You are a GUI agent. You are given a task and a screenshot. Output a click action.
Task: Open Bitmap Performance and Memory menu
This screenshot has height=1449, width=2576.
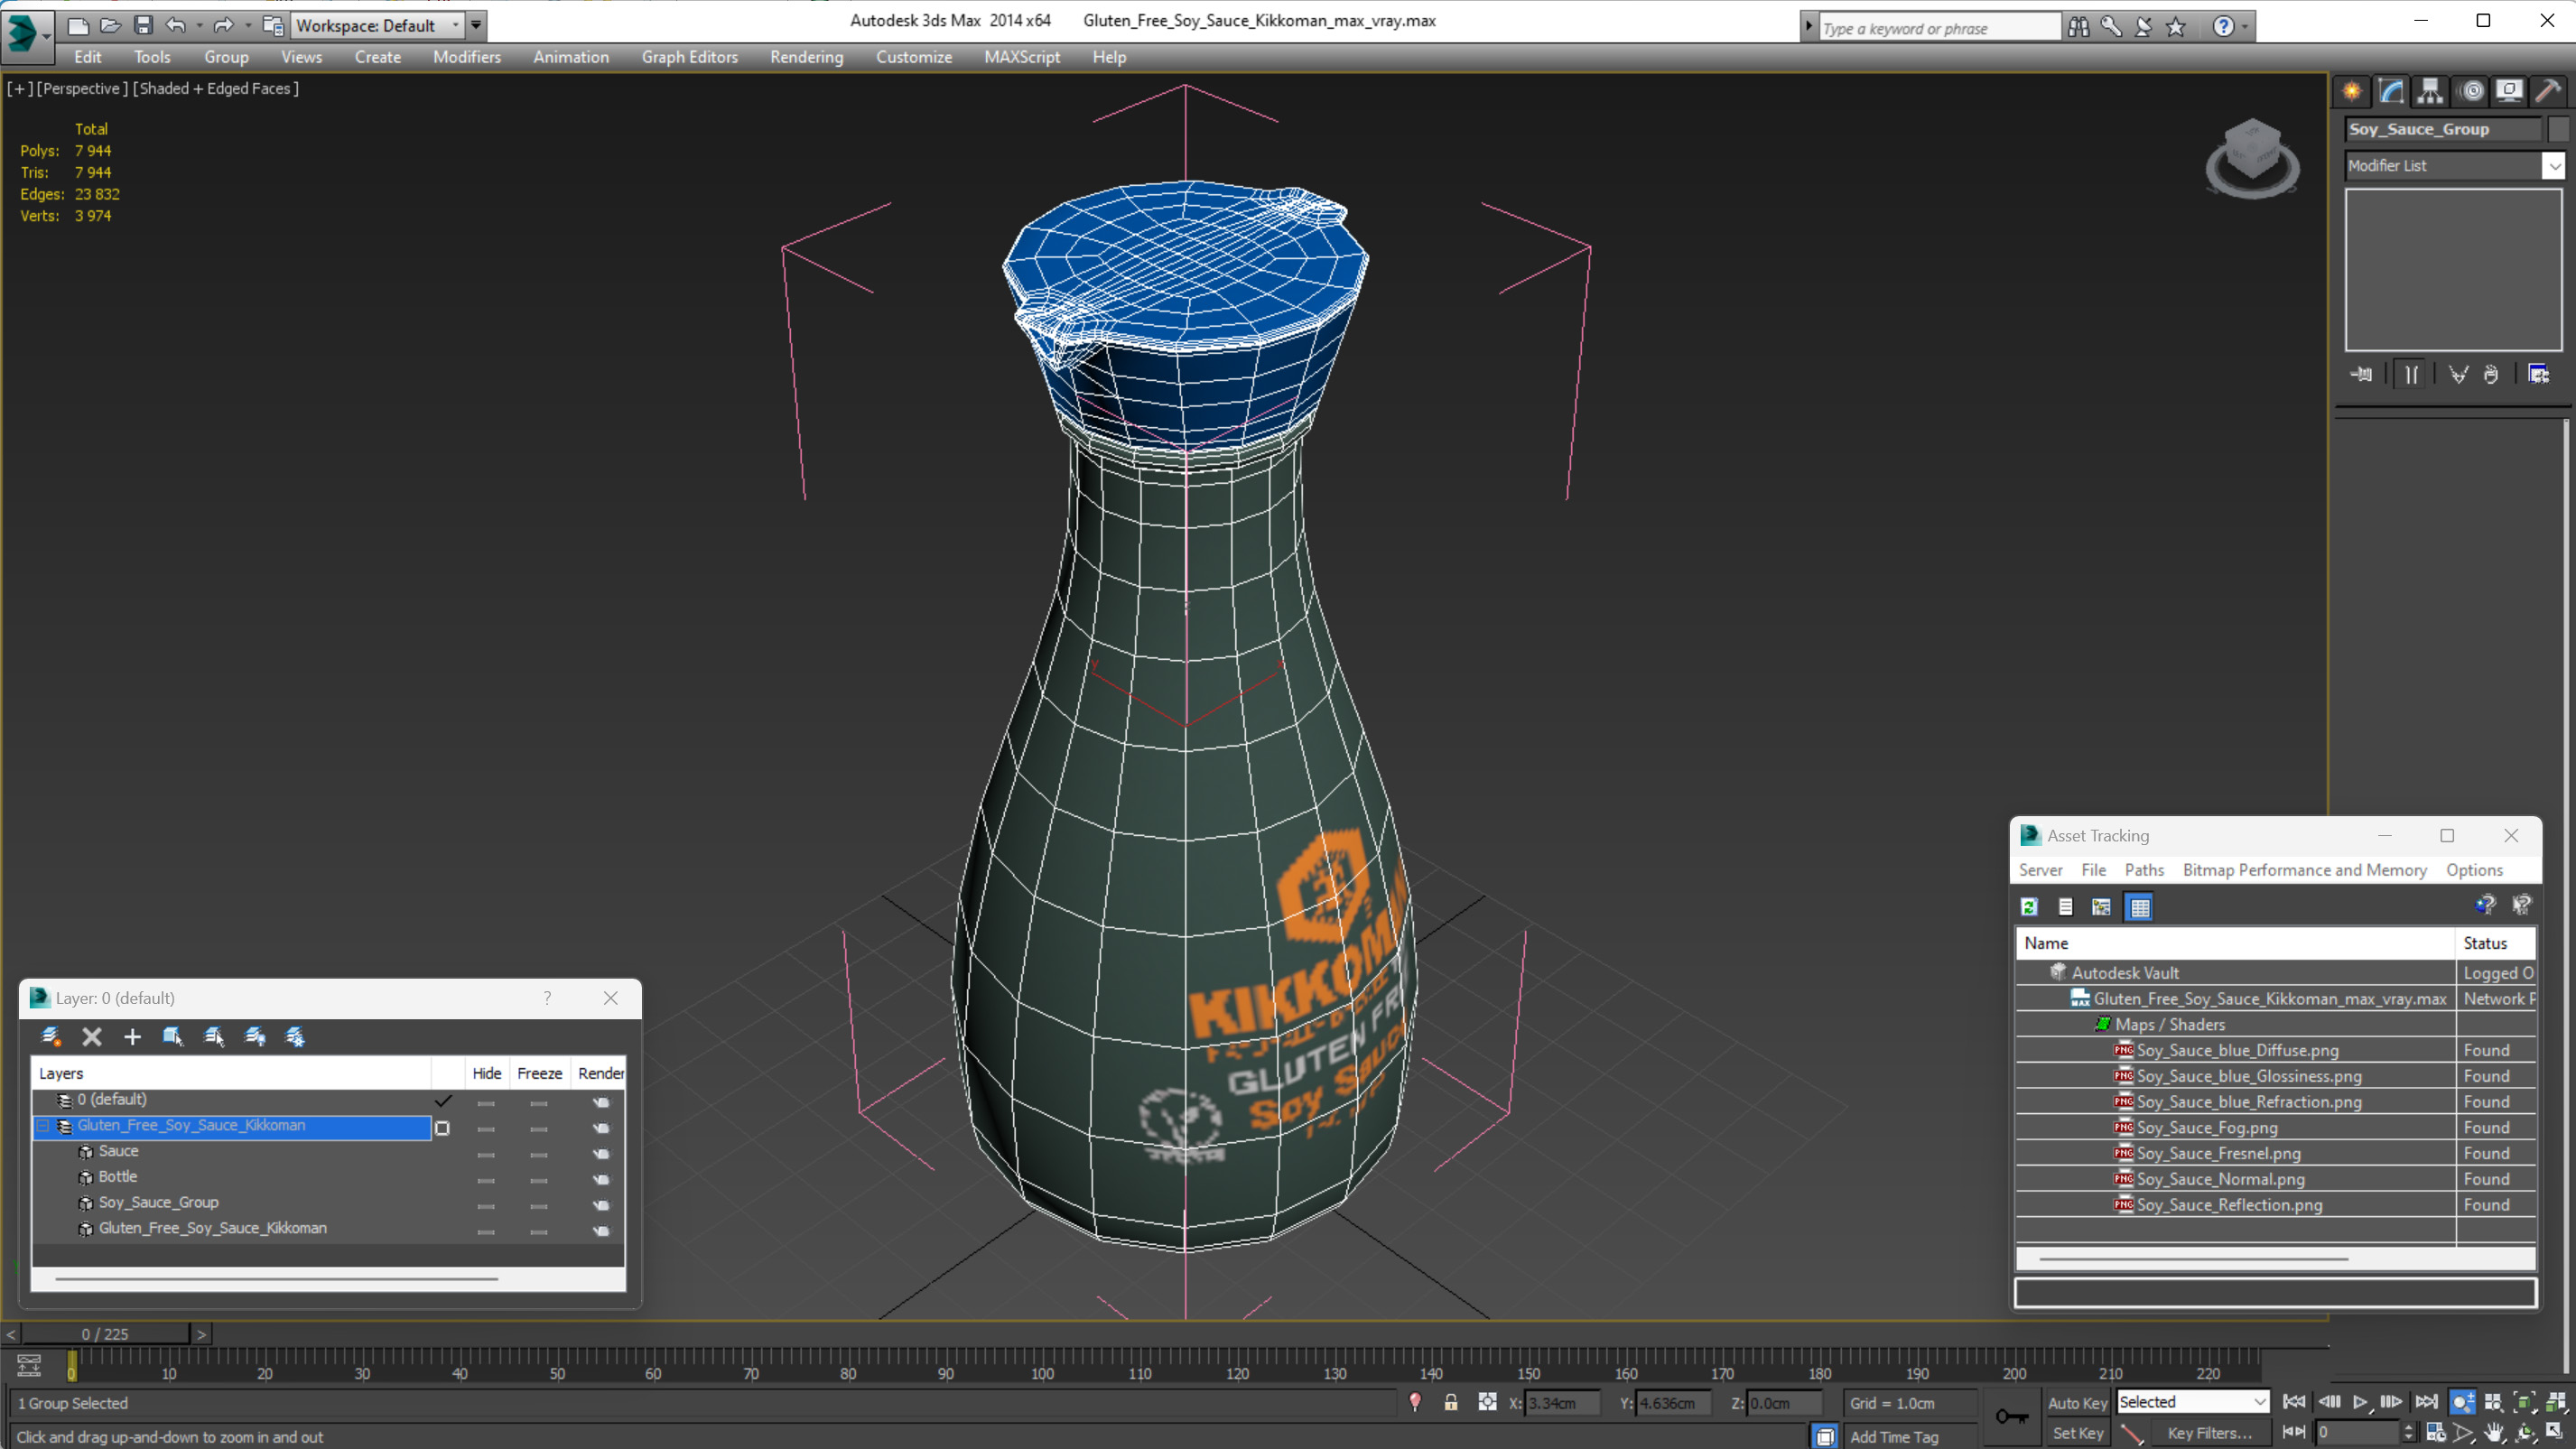point(2304,870)
